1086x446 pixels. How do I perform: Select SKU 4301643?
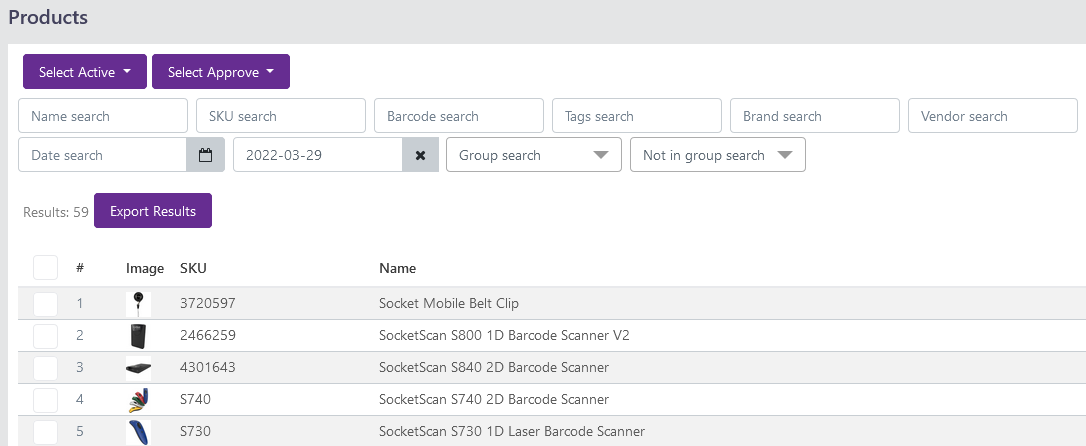208,368
